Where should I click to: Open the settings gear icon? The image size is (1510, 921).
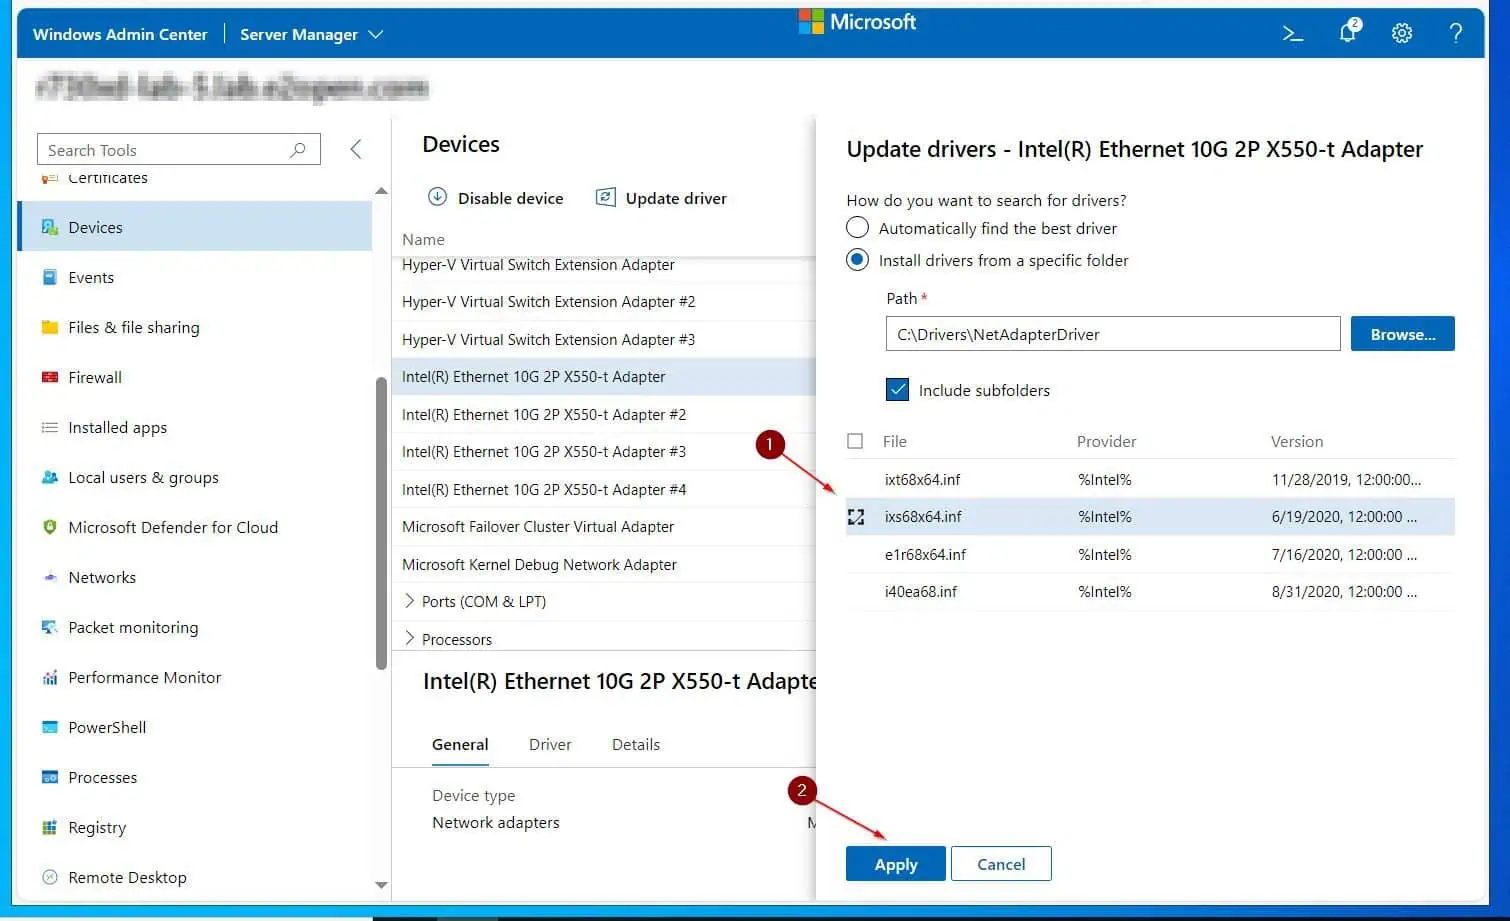[x=1402, y=34]
